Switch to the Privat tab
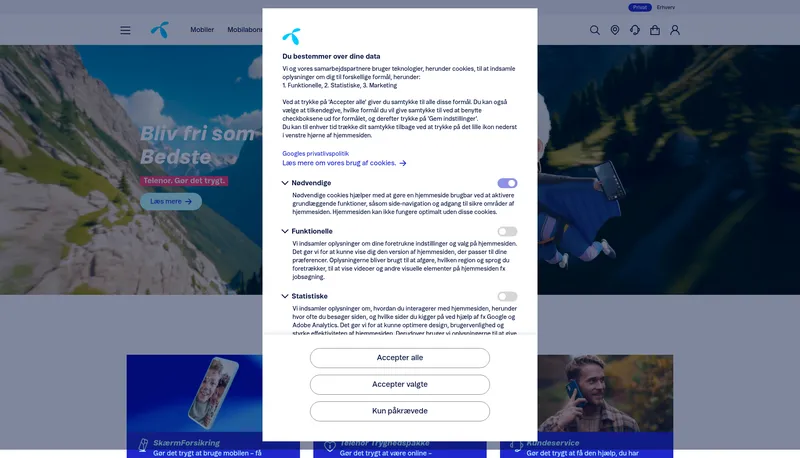Screen dimensions: 800x458 [x=640, y=7]
